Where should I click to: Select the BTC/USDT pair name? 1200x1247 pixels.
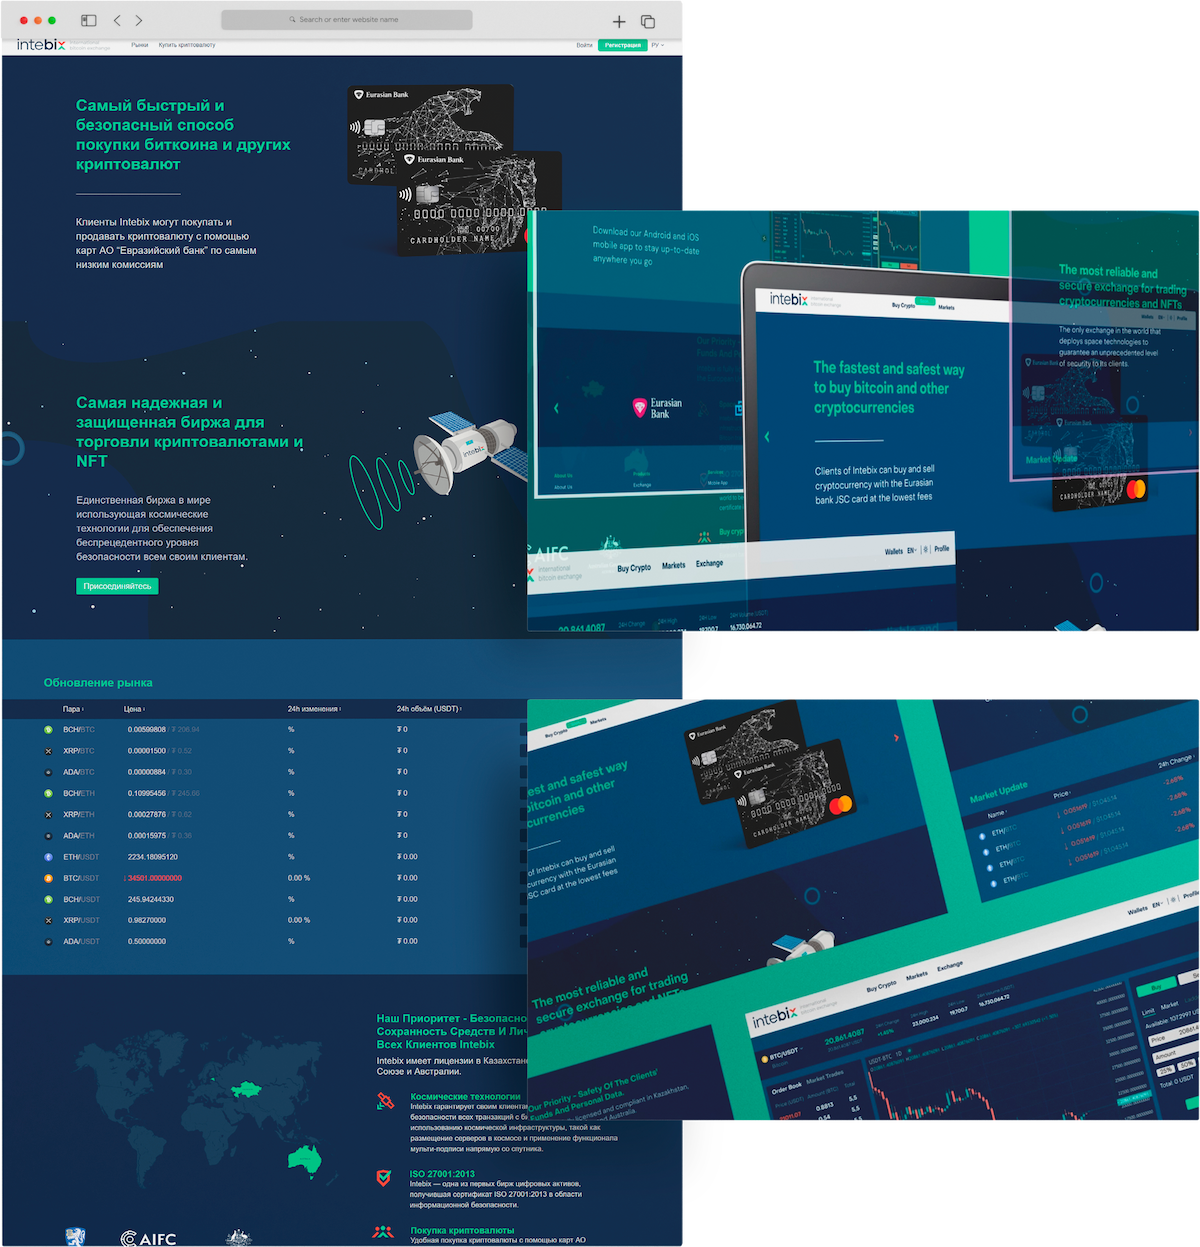pos(81,878)
